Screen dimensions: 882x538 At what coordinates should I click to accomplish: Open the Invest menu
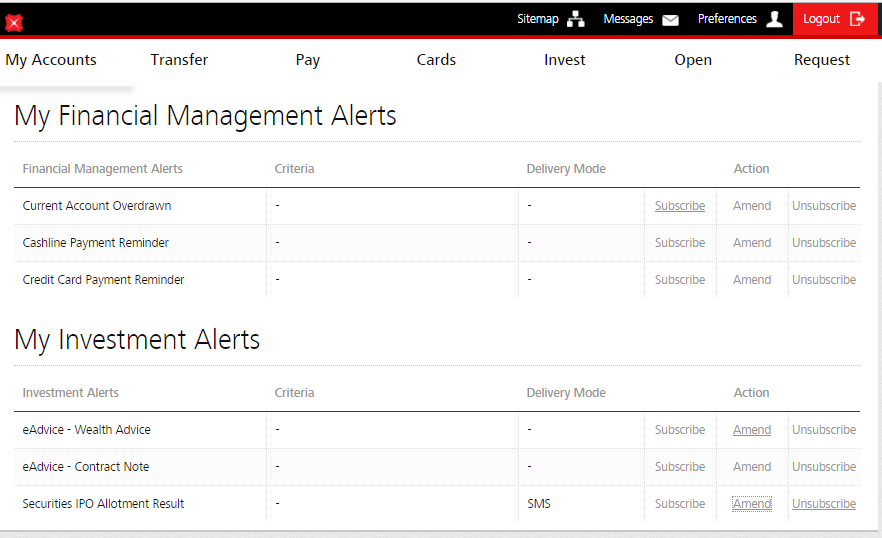click(x=565, y=60)
